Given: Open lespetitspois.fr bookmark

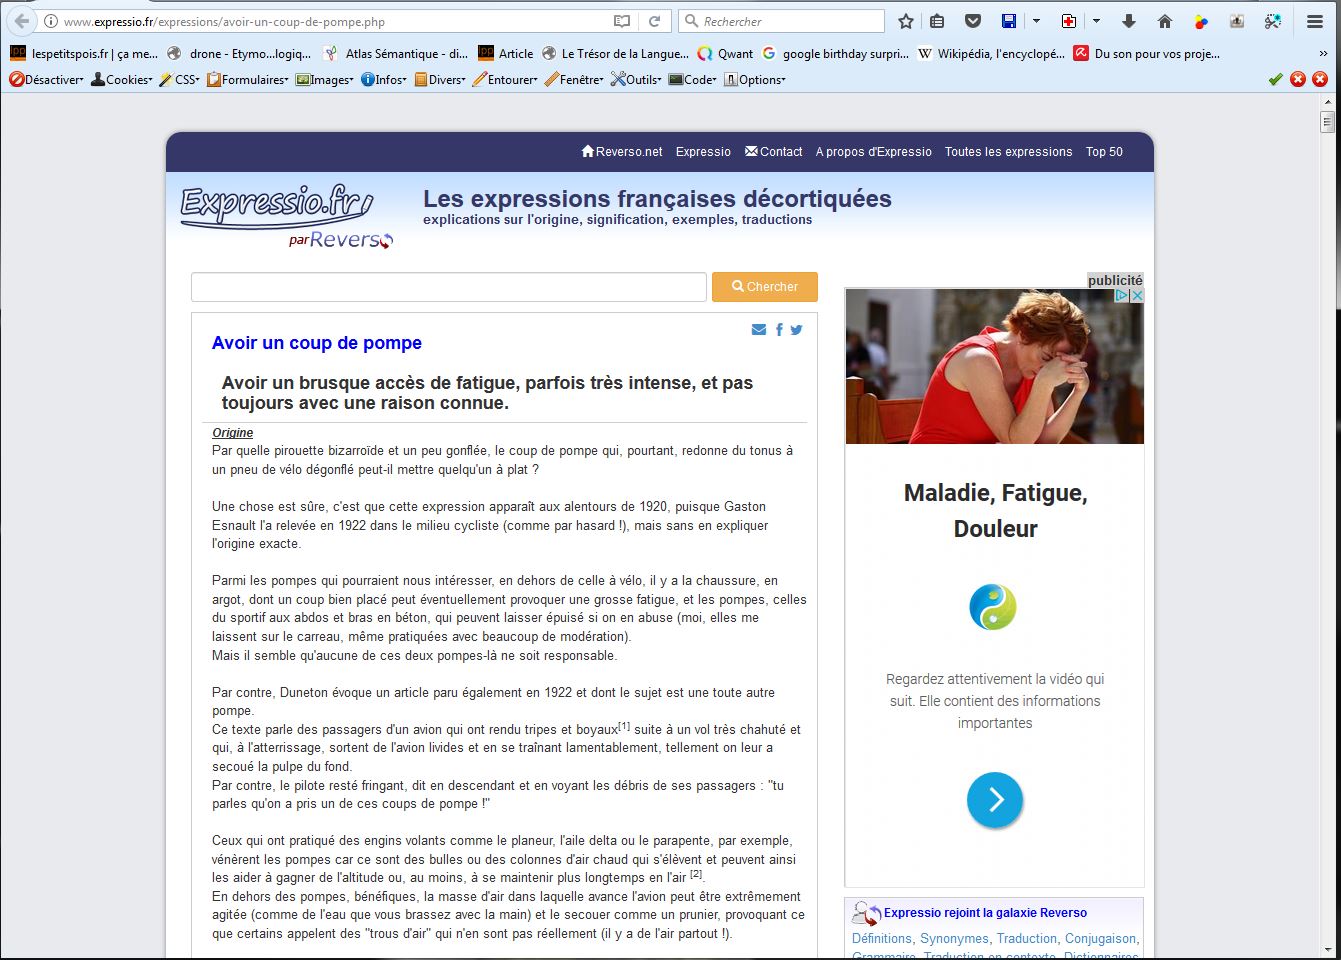Looking at the screenshot, I should click(83, 54).
